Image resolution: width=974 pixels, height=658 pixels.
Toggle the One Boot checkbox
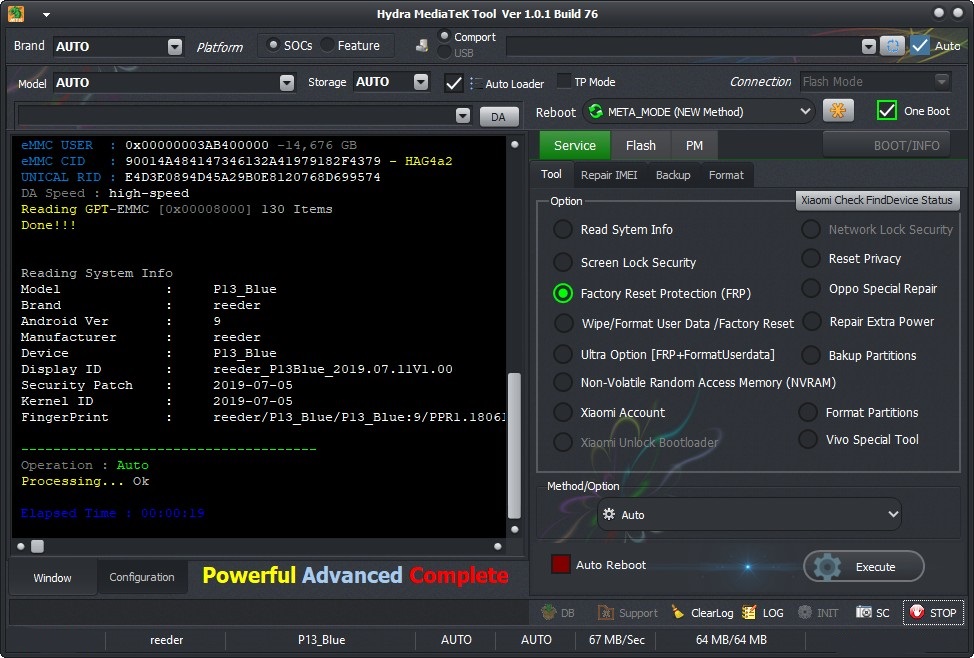tap(886, 111)
